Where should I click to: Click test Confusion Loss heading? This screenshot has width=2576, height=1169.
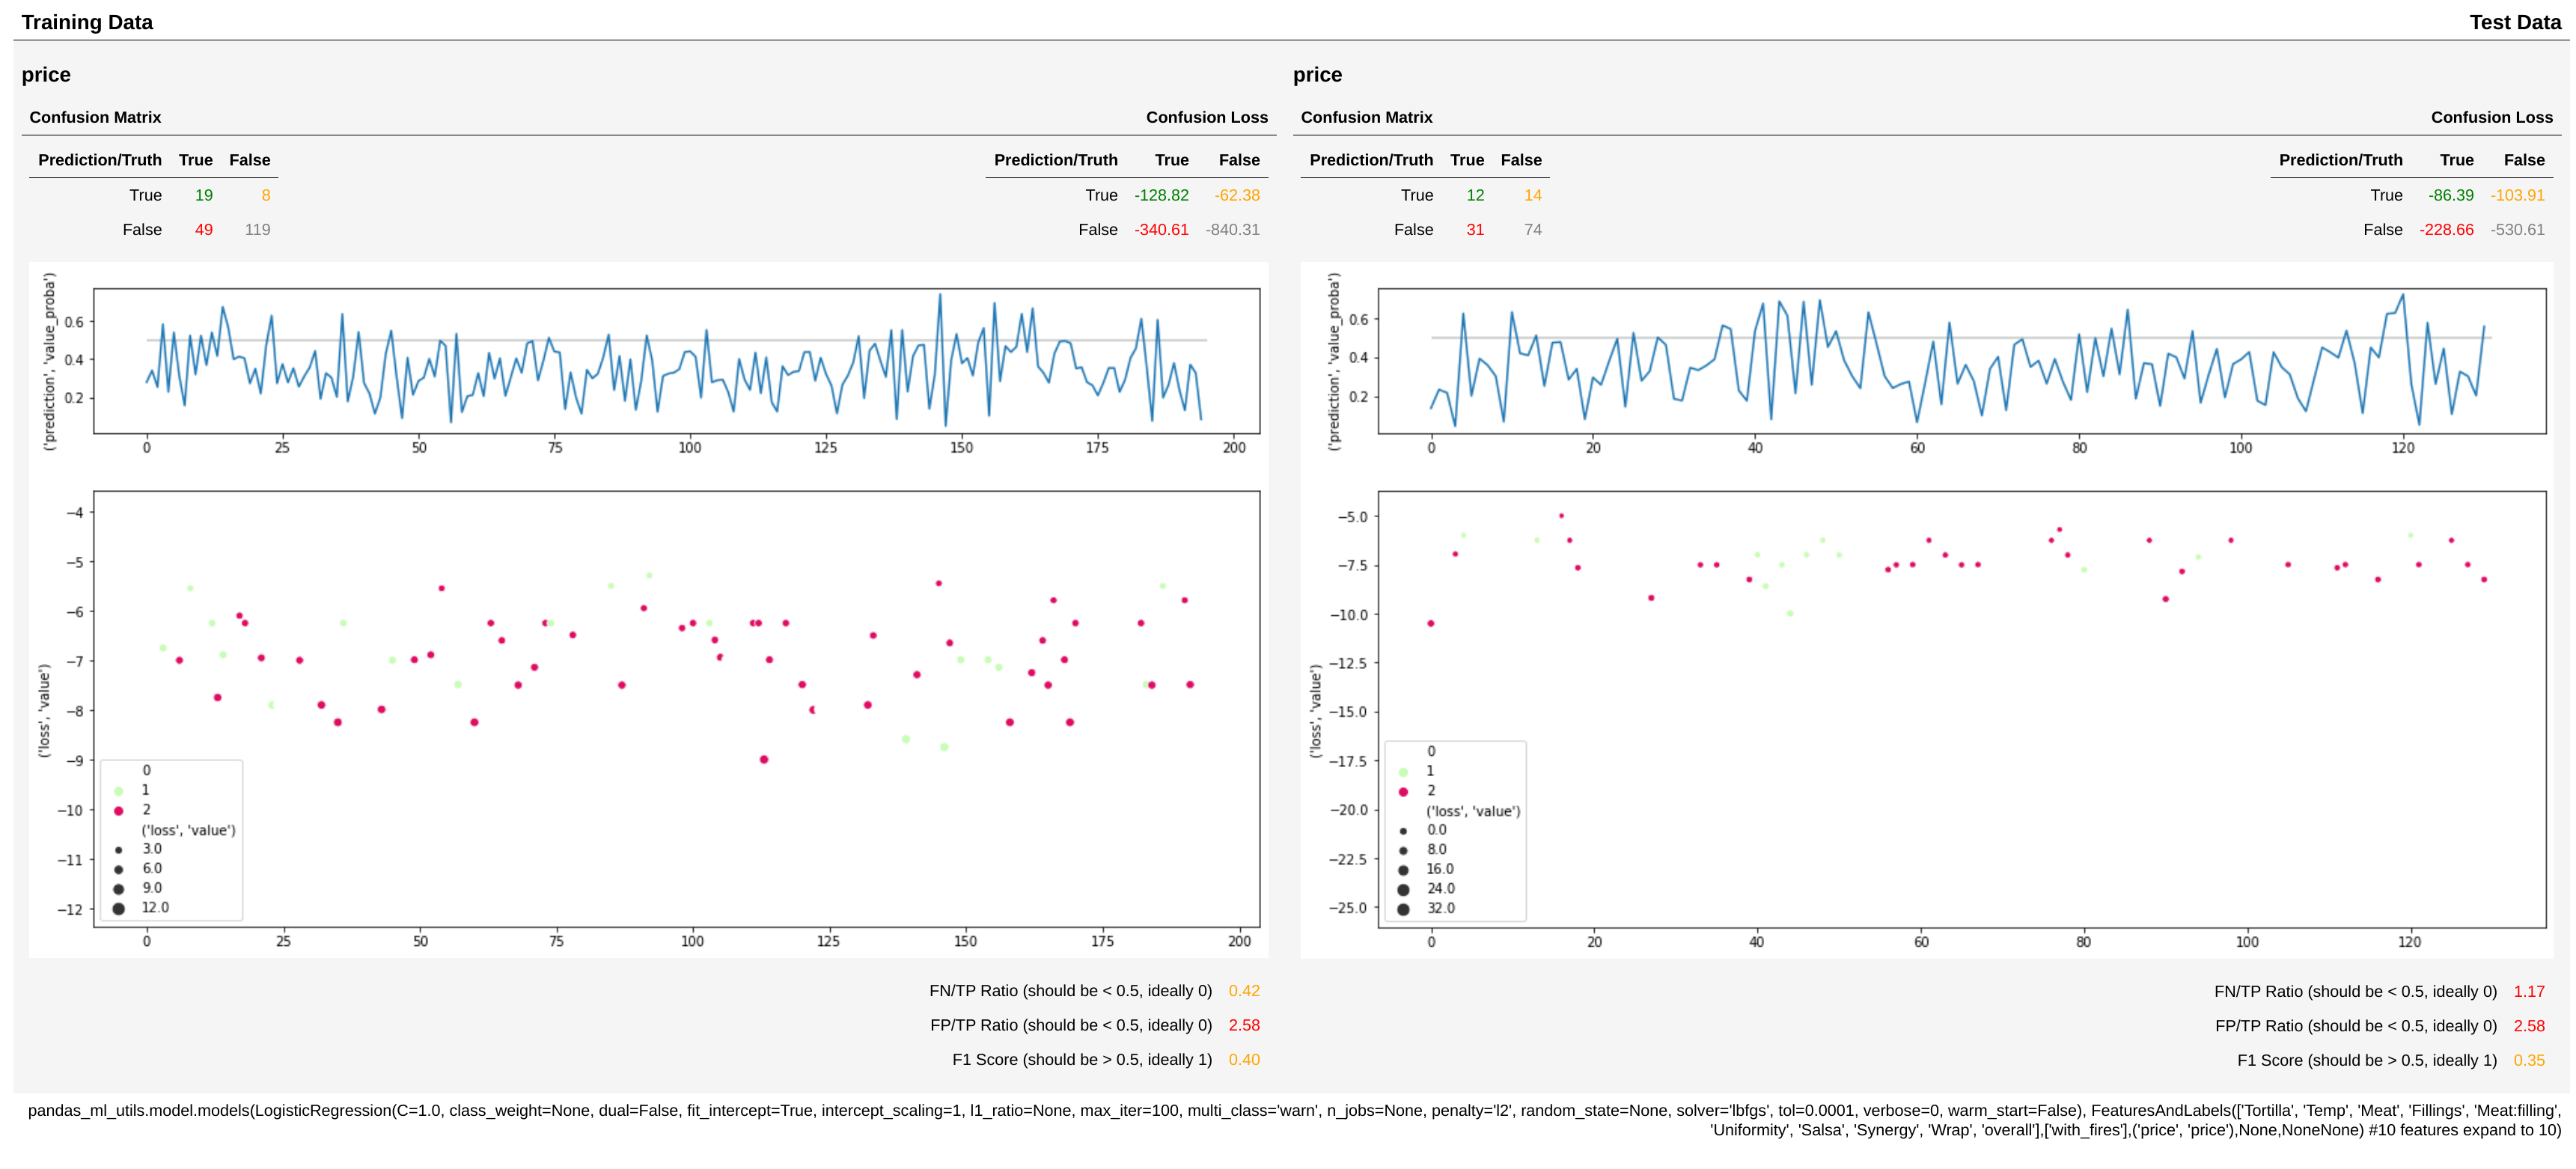(2491, 117)
